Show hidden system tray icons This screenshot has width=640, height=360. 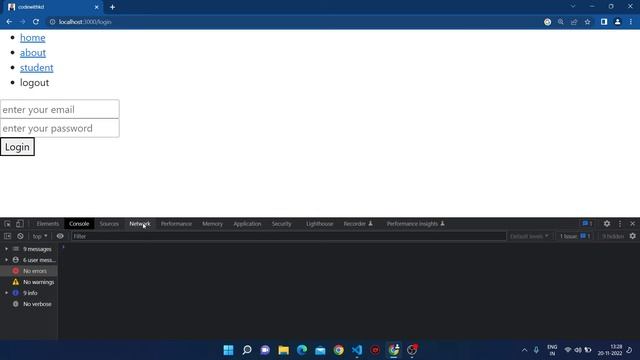[x=524, y=350]
